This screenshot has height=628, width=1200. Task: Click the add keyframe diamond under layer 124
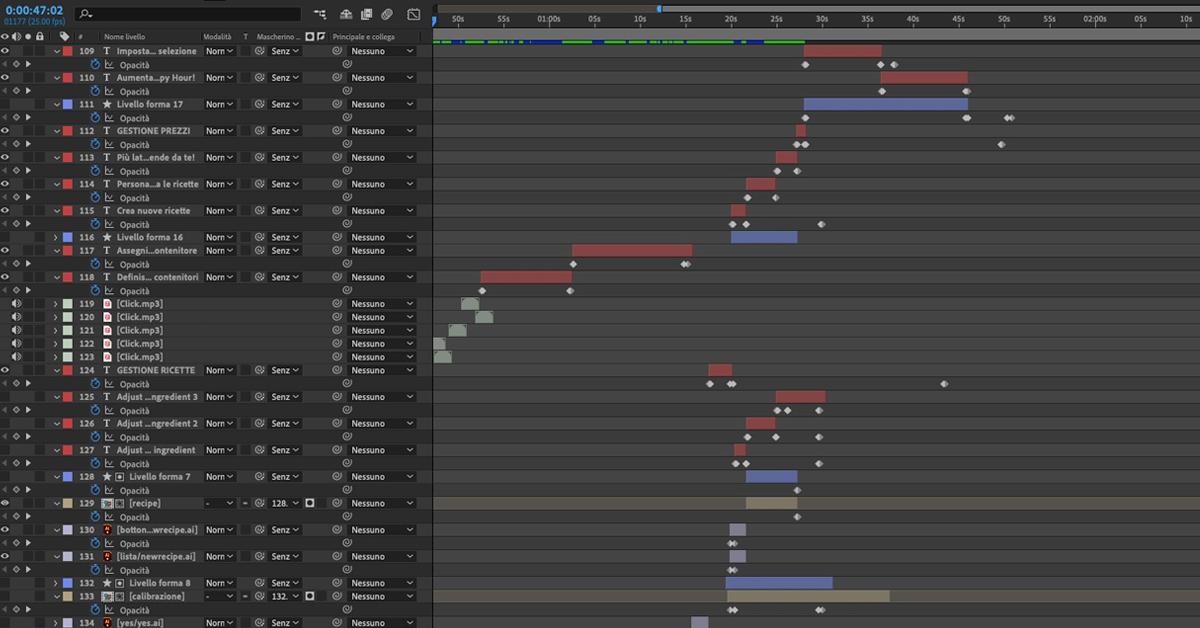(16, 384)
